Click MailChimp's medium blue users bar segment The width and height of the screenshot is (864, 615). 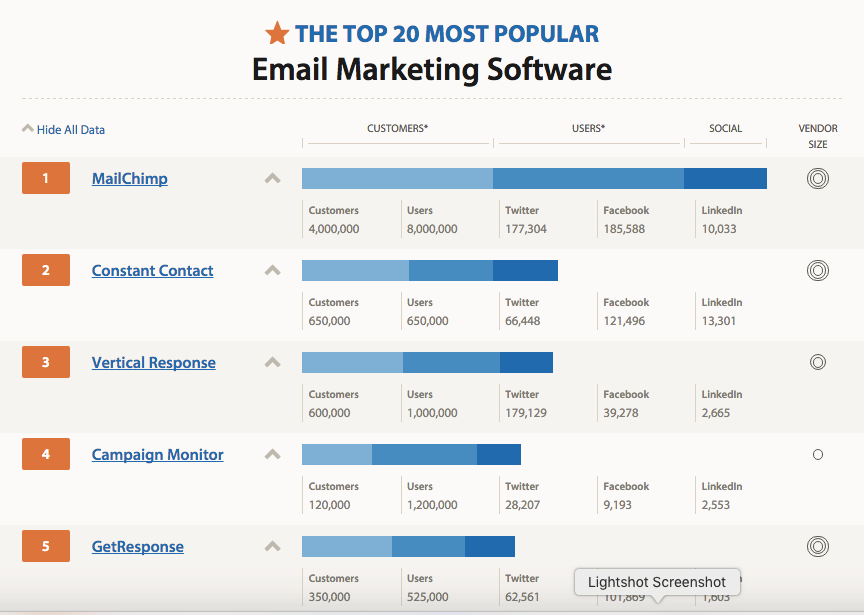(588, 179)
